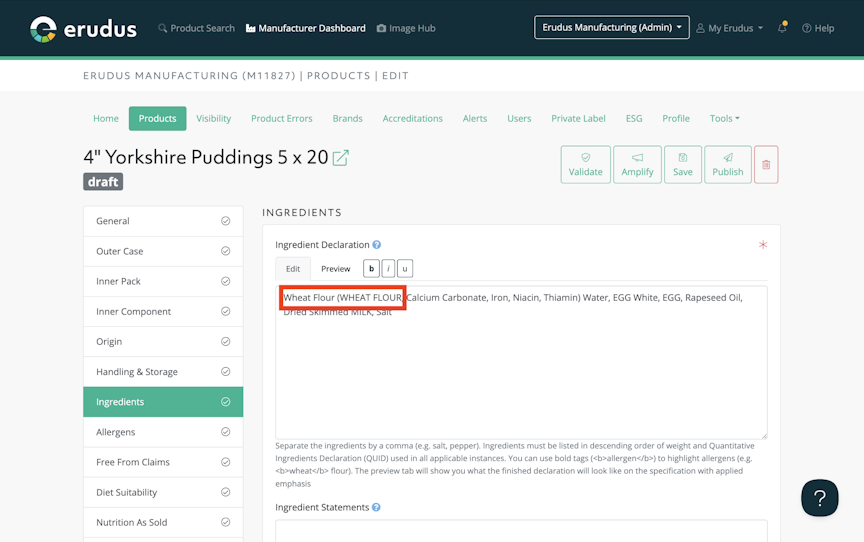This screenshot has width=864, height=542.
Task: Click check icon on Outer Case row
Action: [x=226, y=251]
